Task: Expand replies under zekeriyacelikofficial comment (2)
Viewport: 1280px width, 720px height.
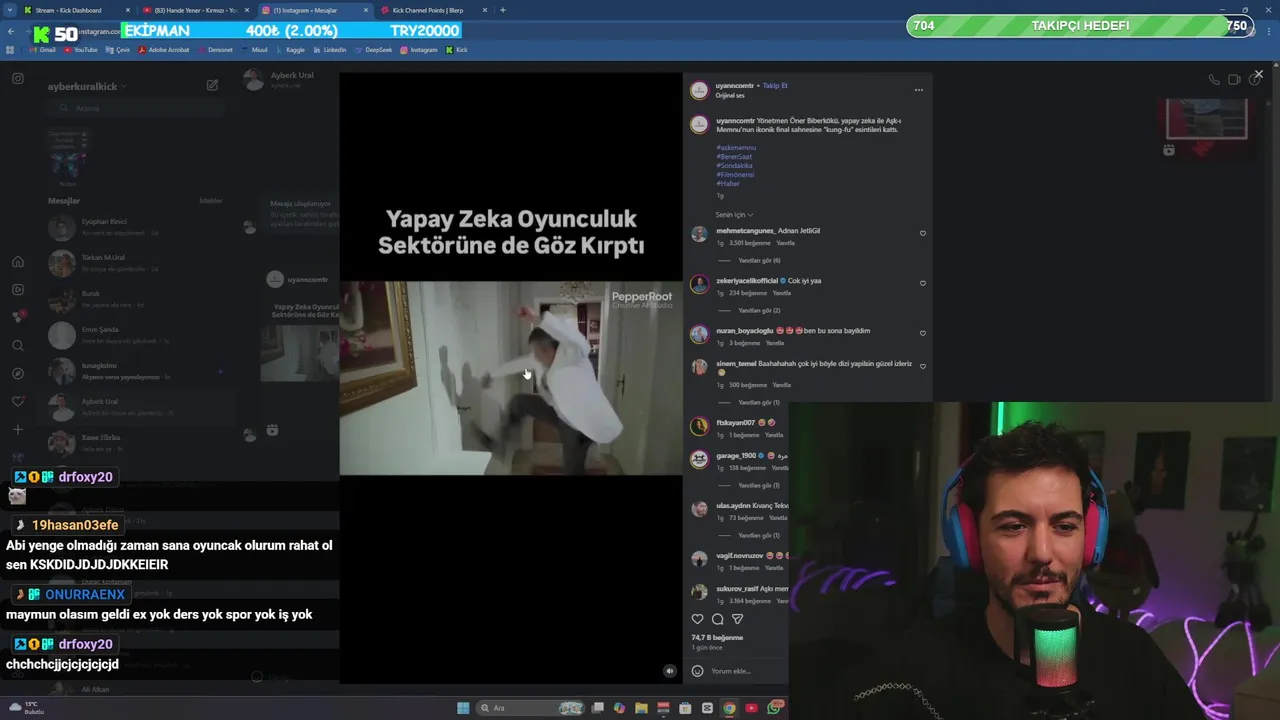Action: coord(759,311)
